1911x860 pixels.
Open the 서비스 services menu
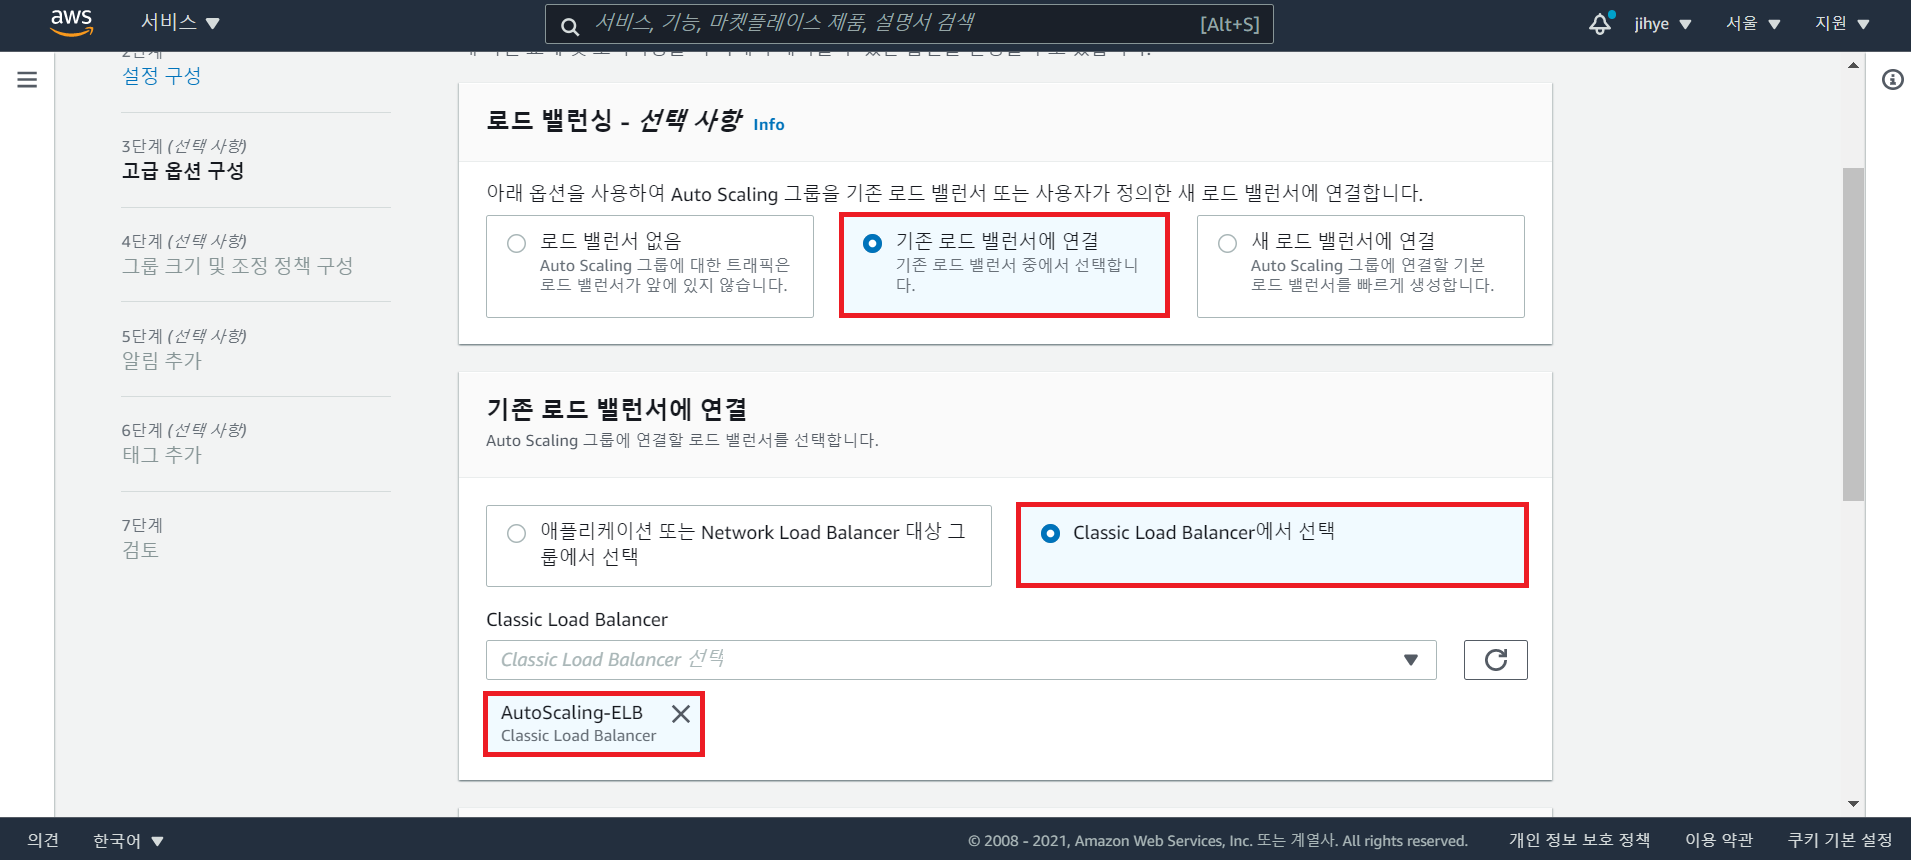click(180, 22)
